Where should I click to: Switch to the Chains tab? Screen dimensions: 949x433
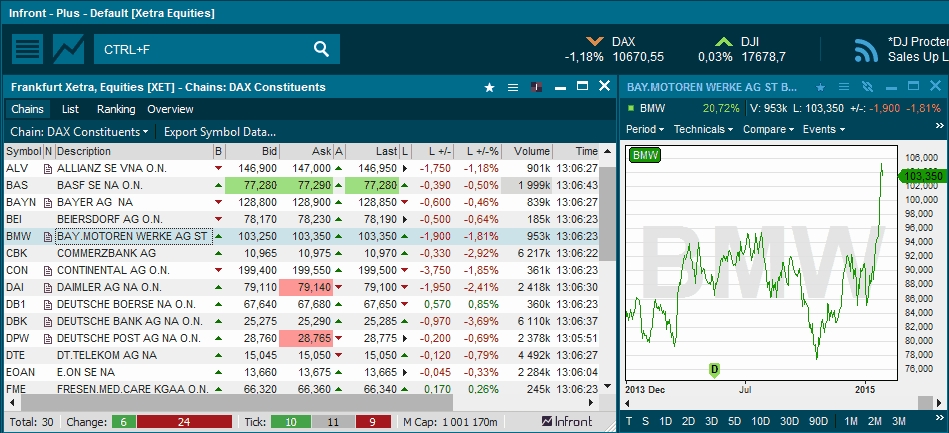pyautogui.click(x=28, y=109)
